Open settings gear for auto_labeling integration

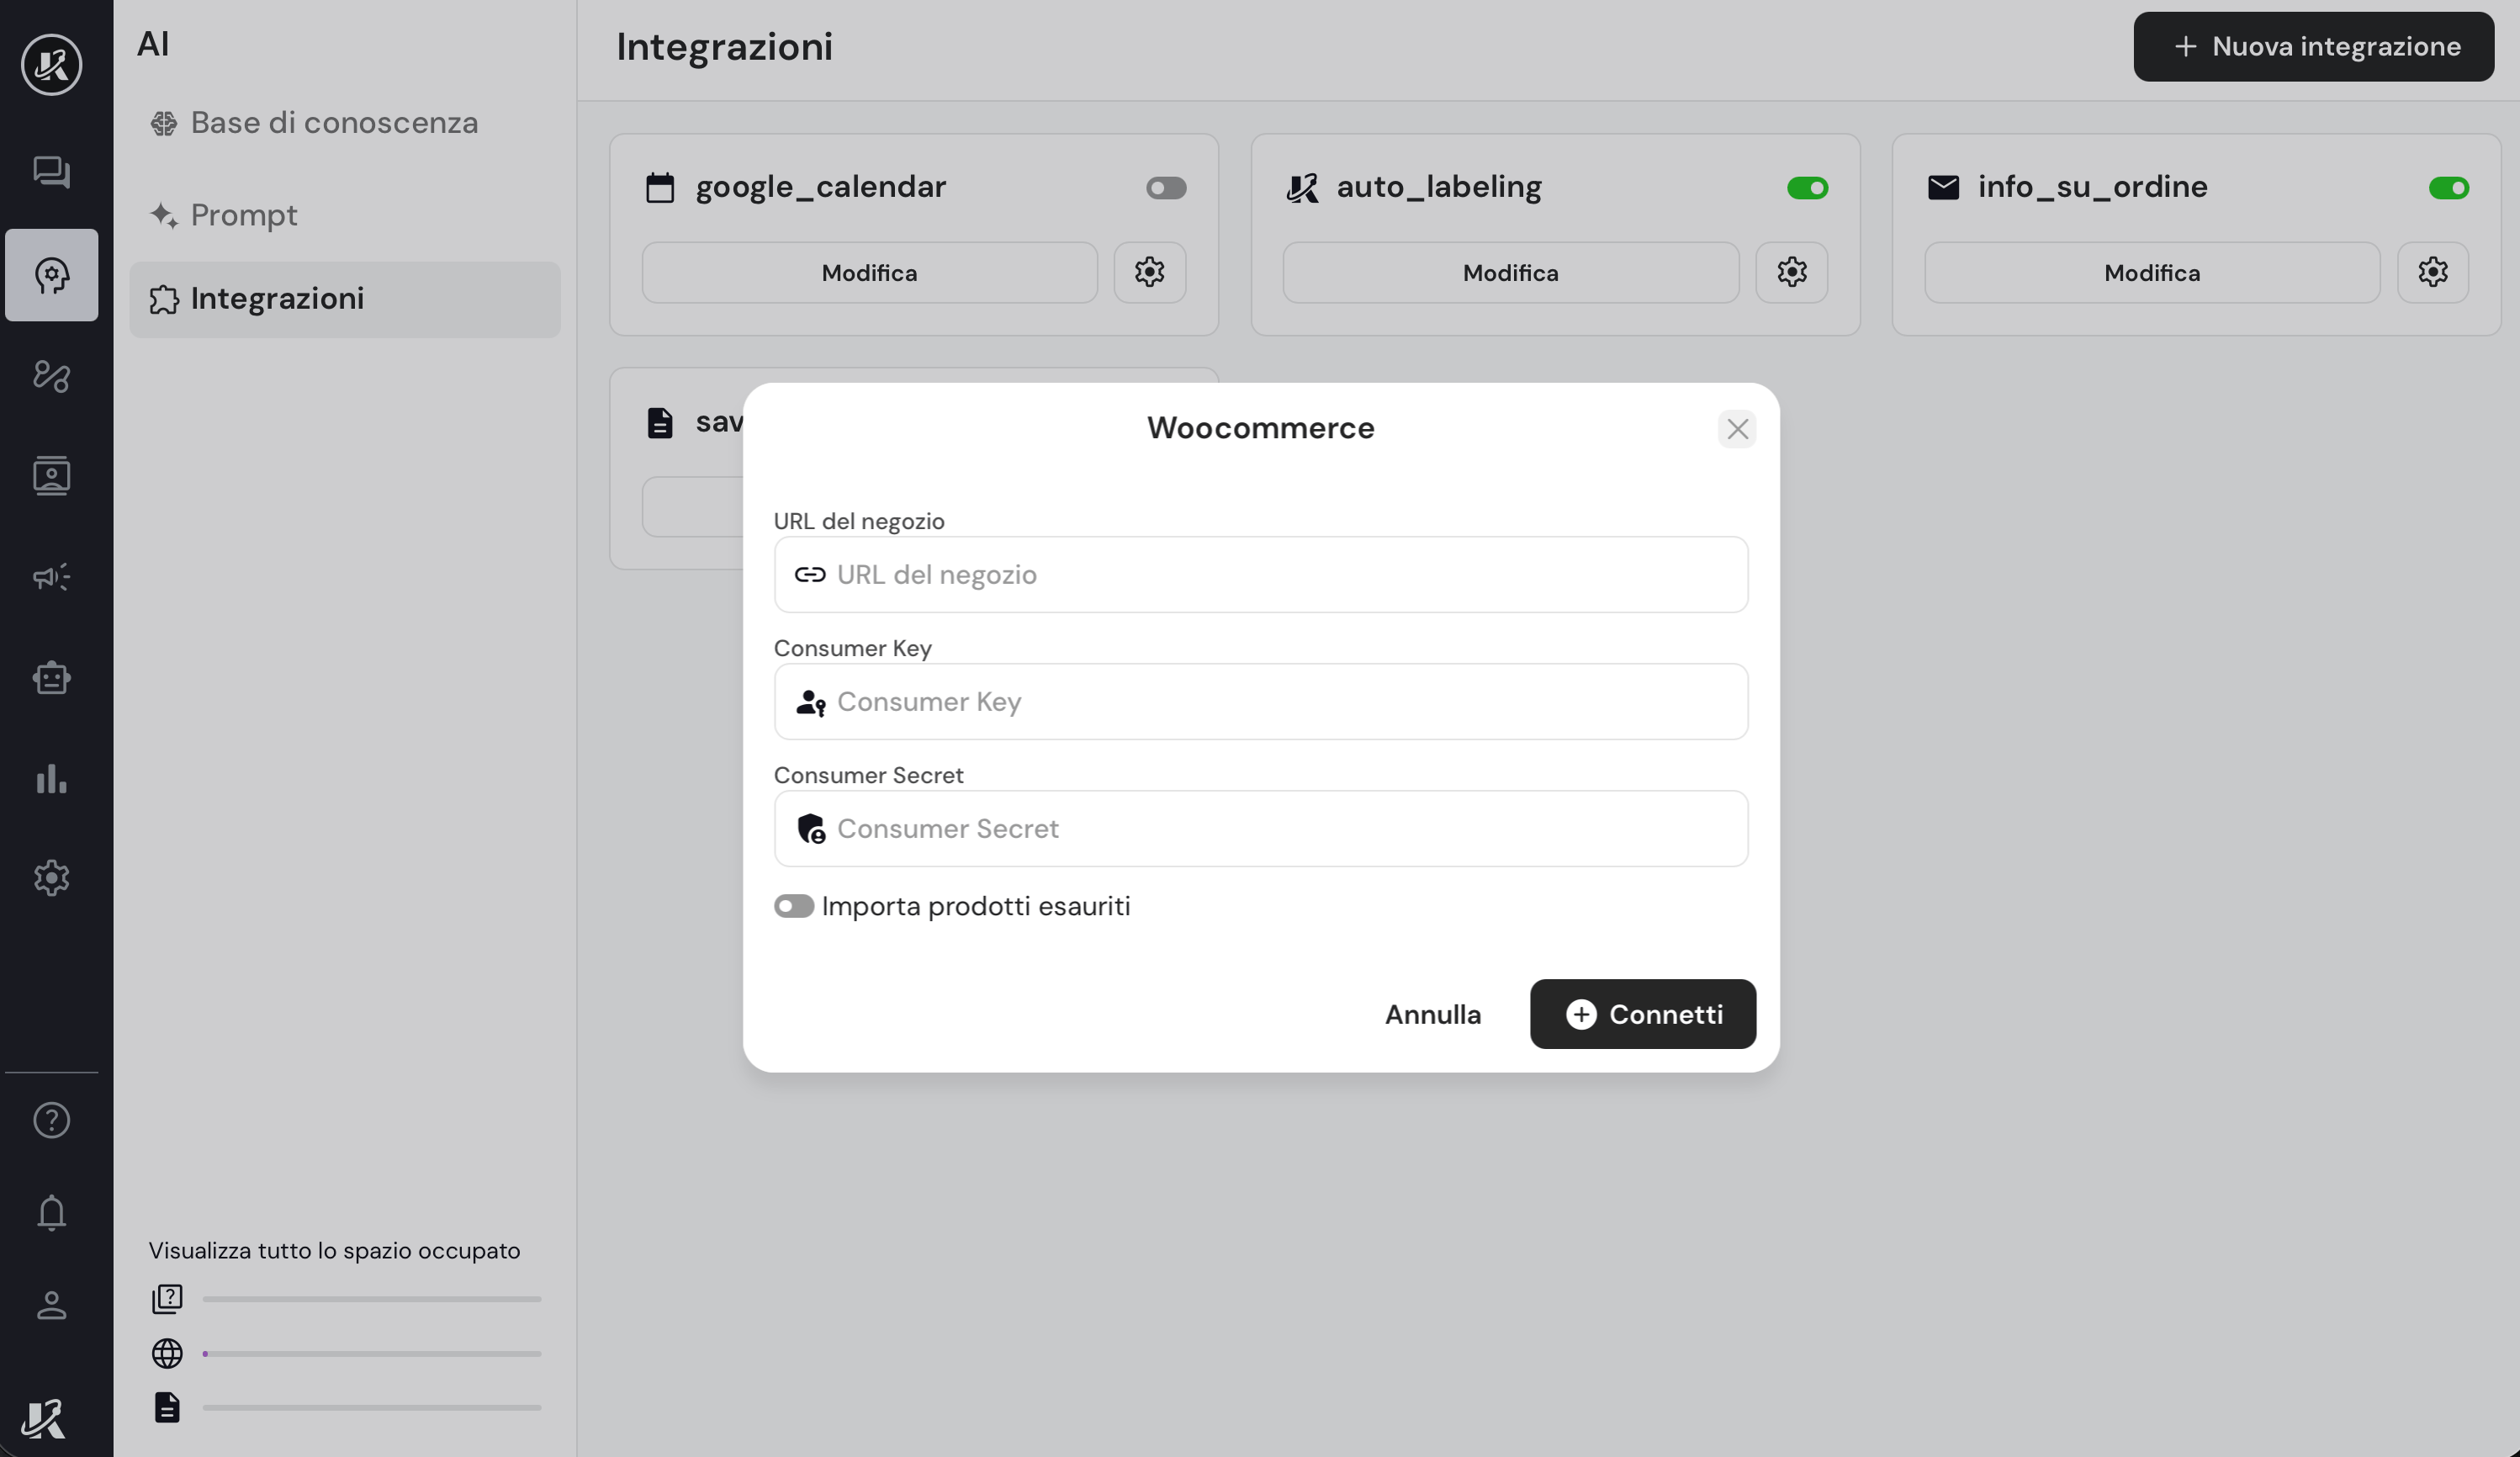point(1791,272)
